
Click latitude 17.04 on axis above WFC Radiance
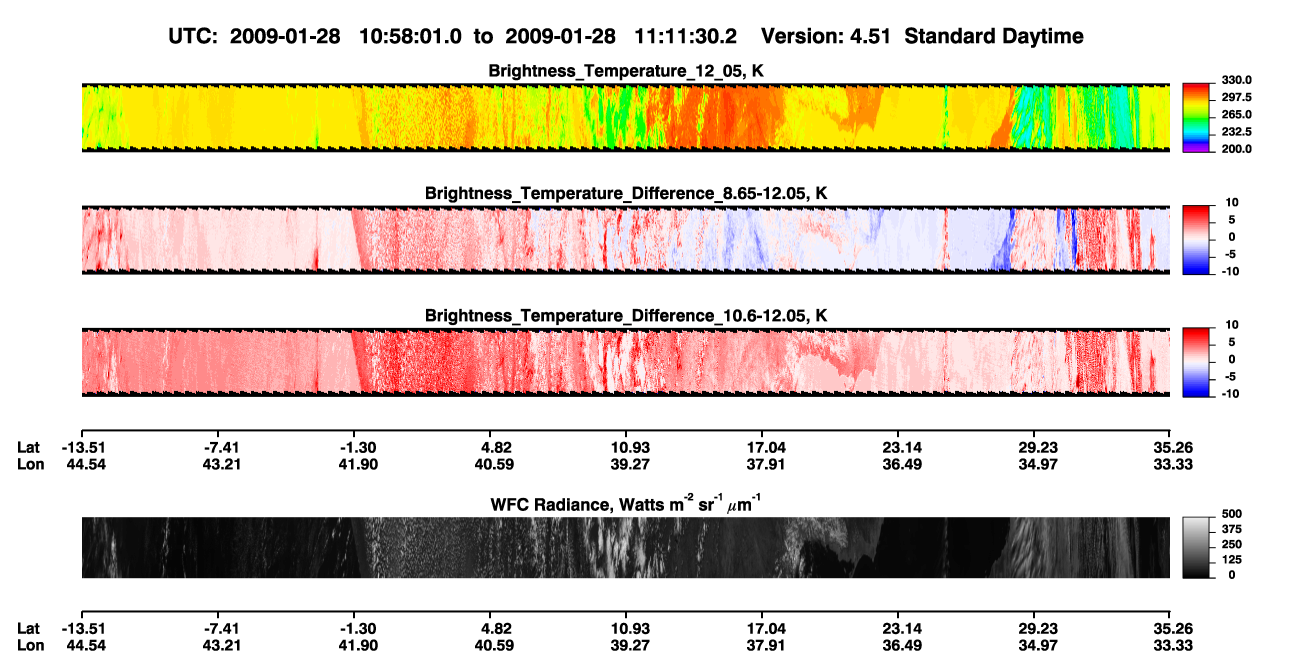tap(762, 447)
